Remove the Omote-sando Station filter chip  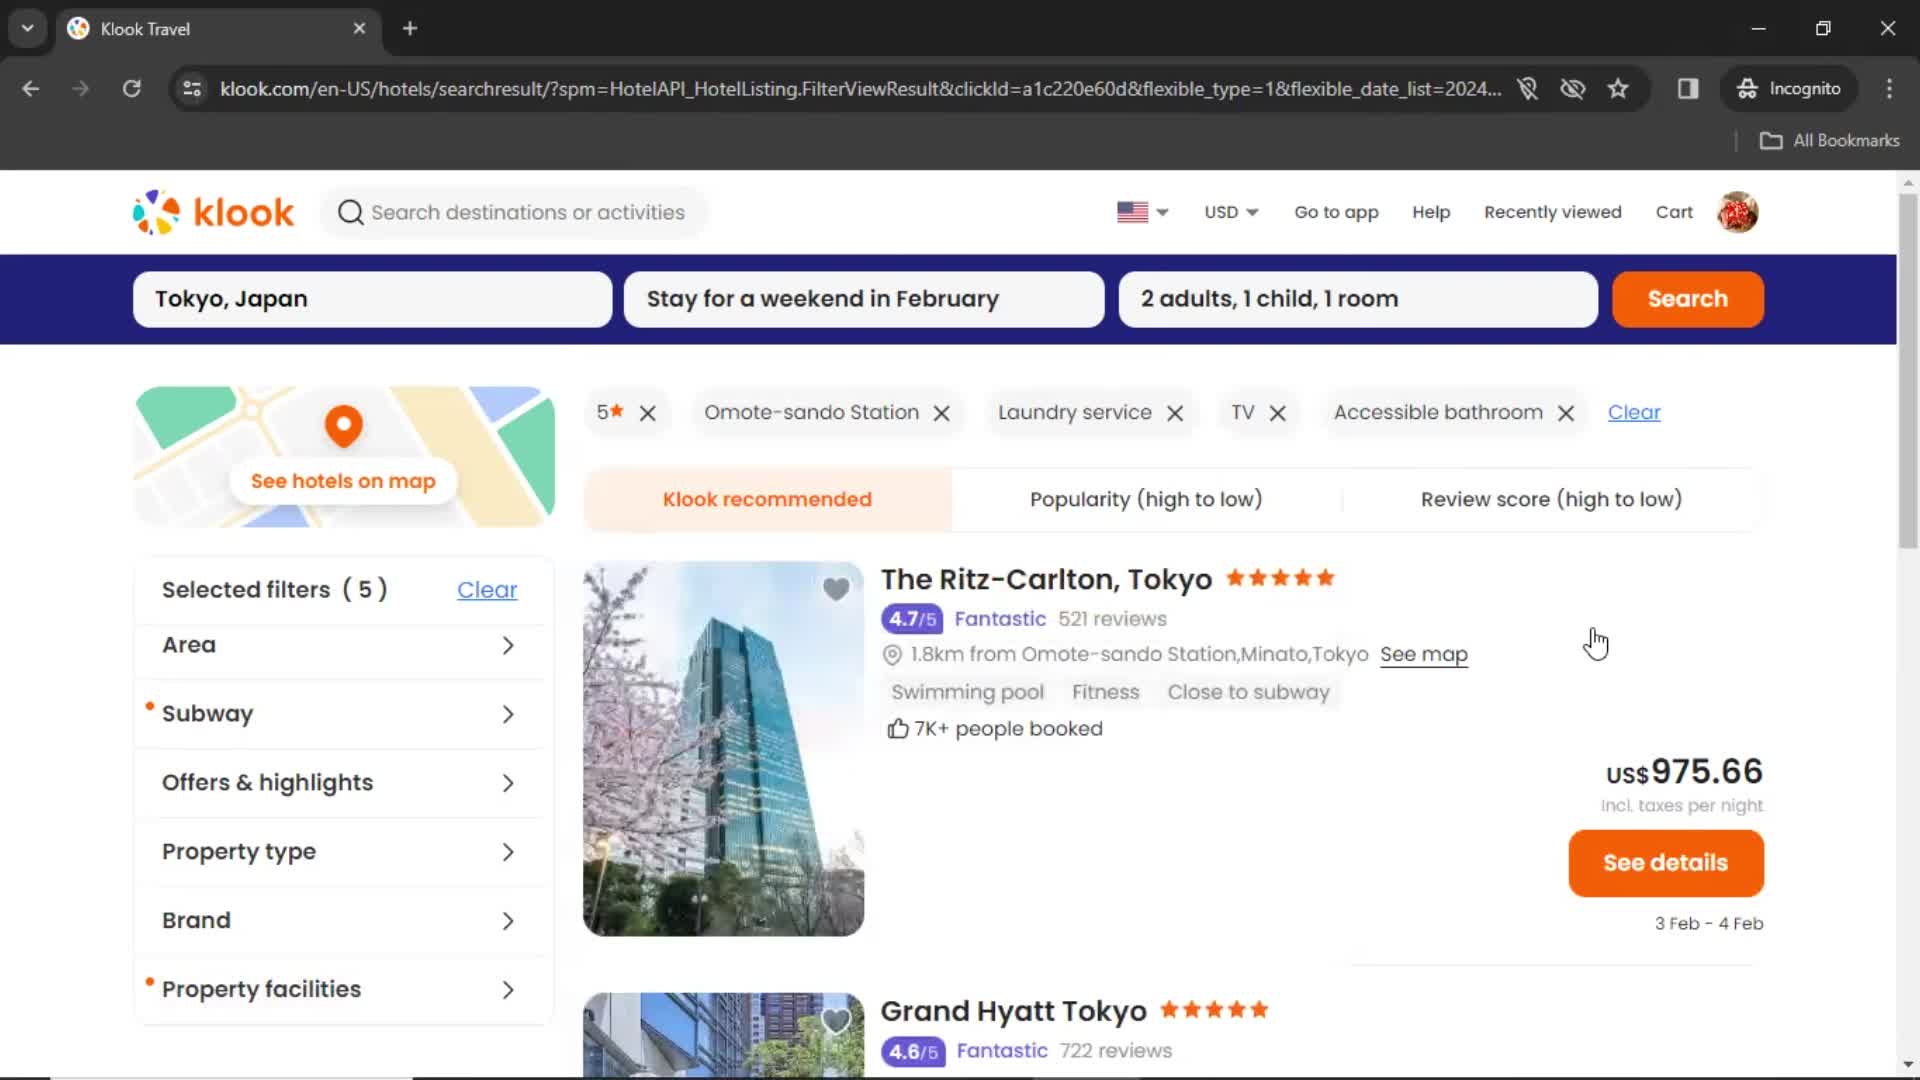click(942, 413)
